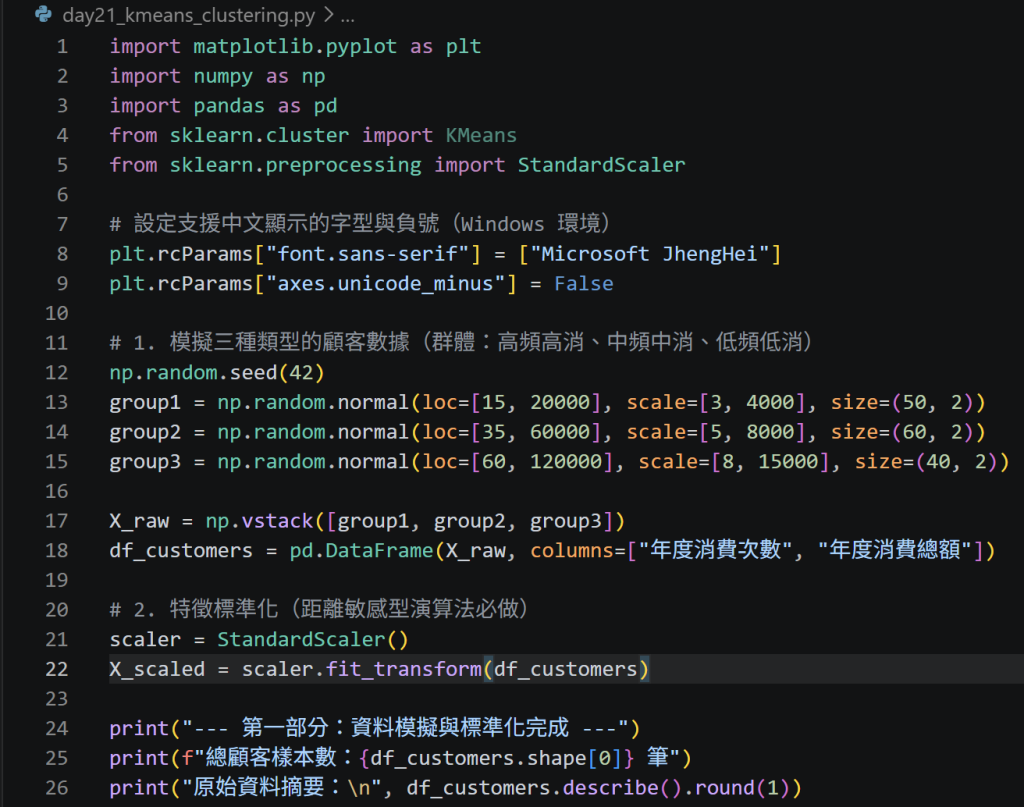Click "DataFrame" in pd.DataFrame
Viewport: 1024px width, 807px height.
(x=379, y=551)
